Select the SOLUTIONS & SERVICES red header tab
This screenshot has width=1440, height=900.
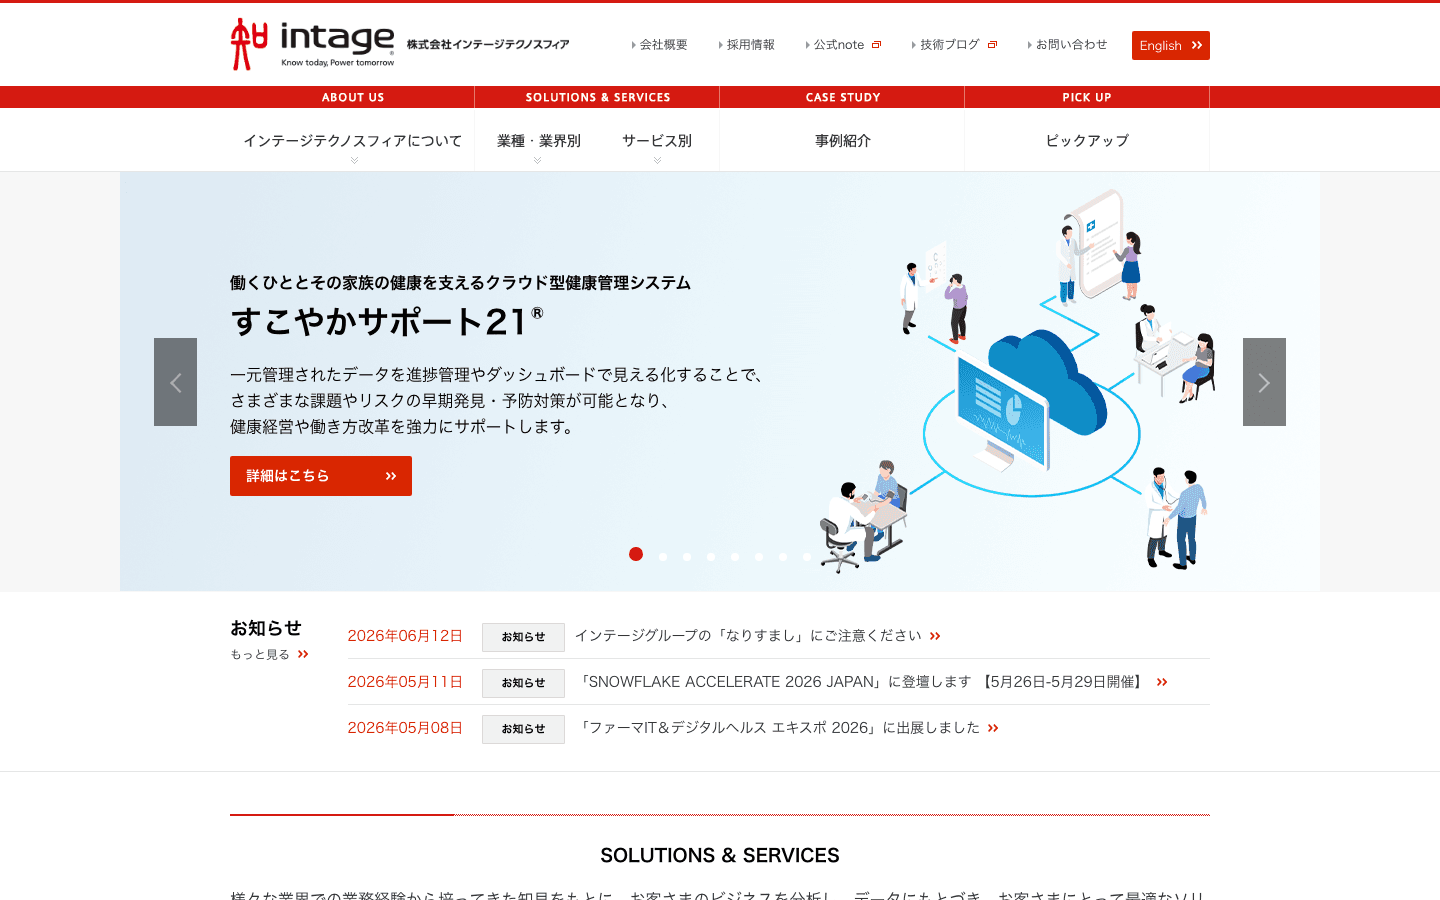point(598,97)
